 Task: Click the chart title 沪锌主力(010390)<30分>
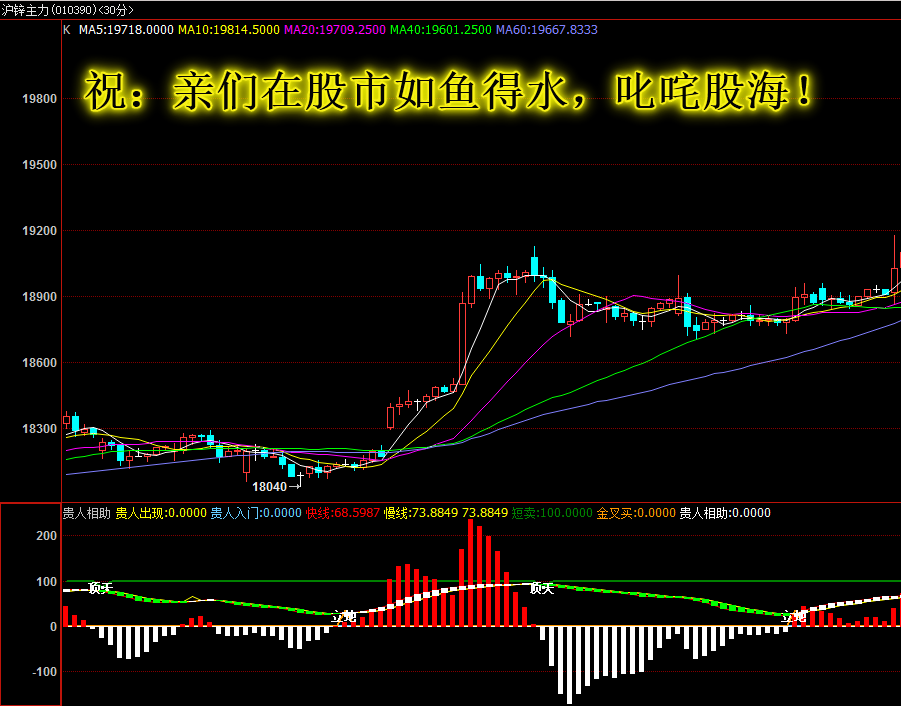[68, 10]
